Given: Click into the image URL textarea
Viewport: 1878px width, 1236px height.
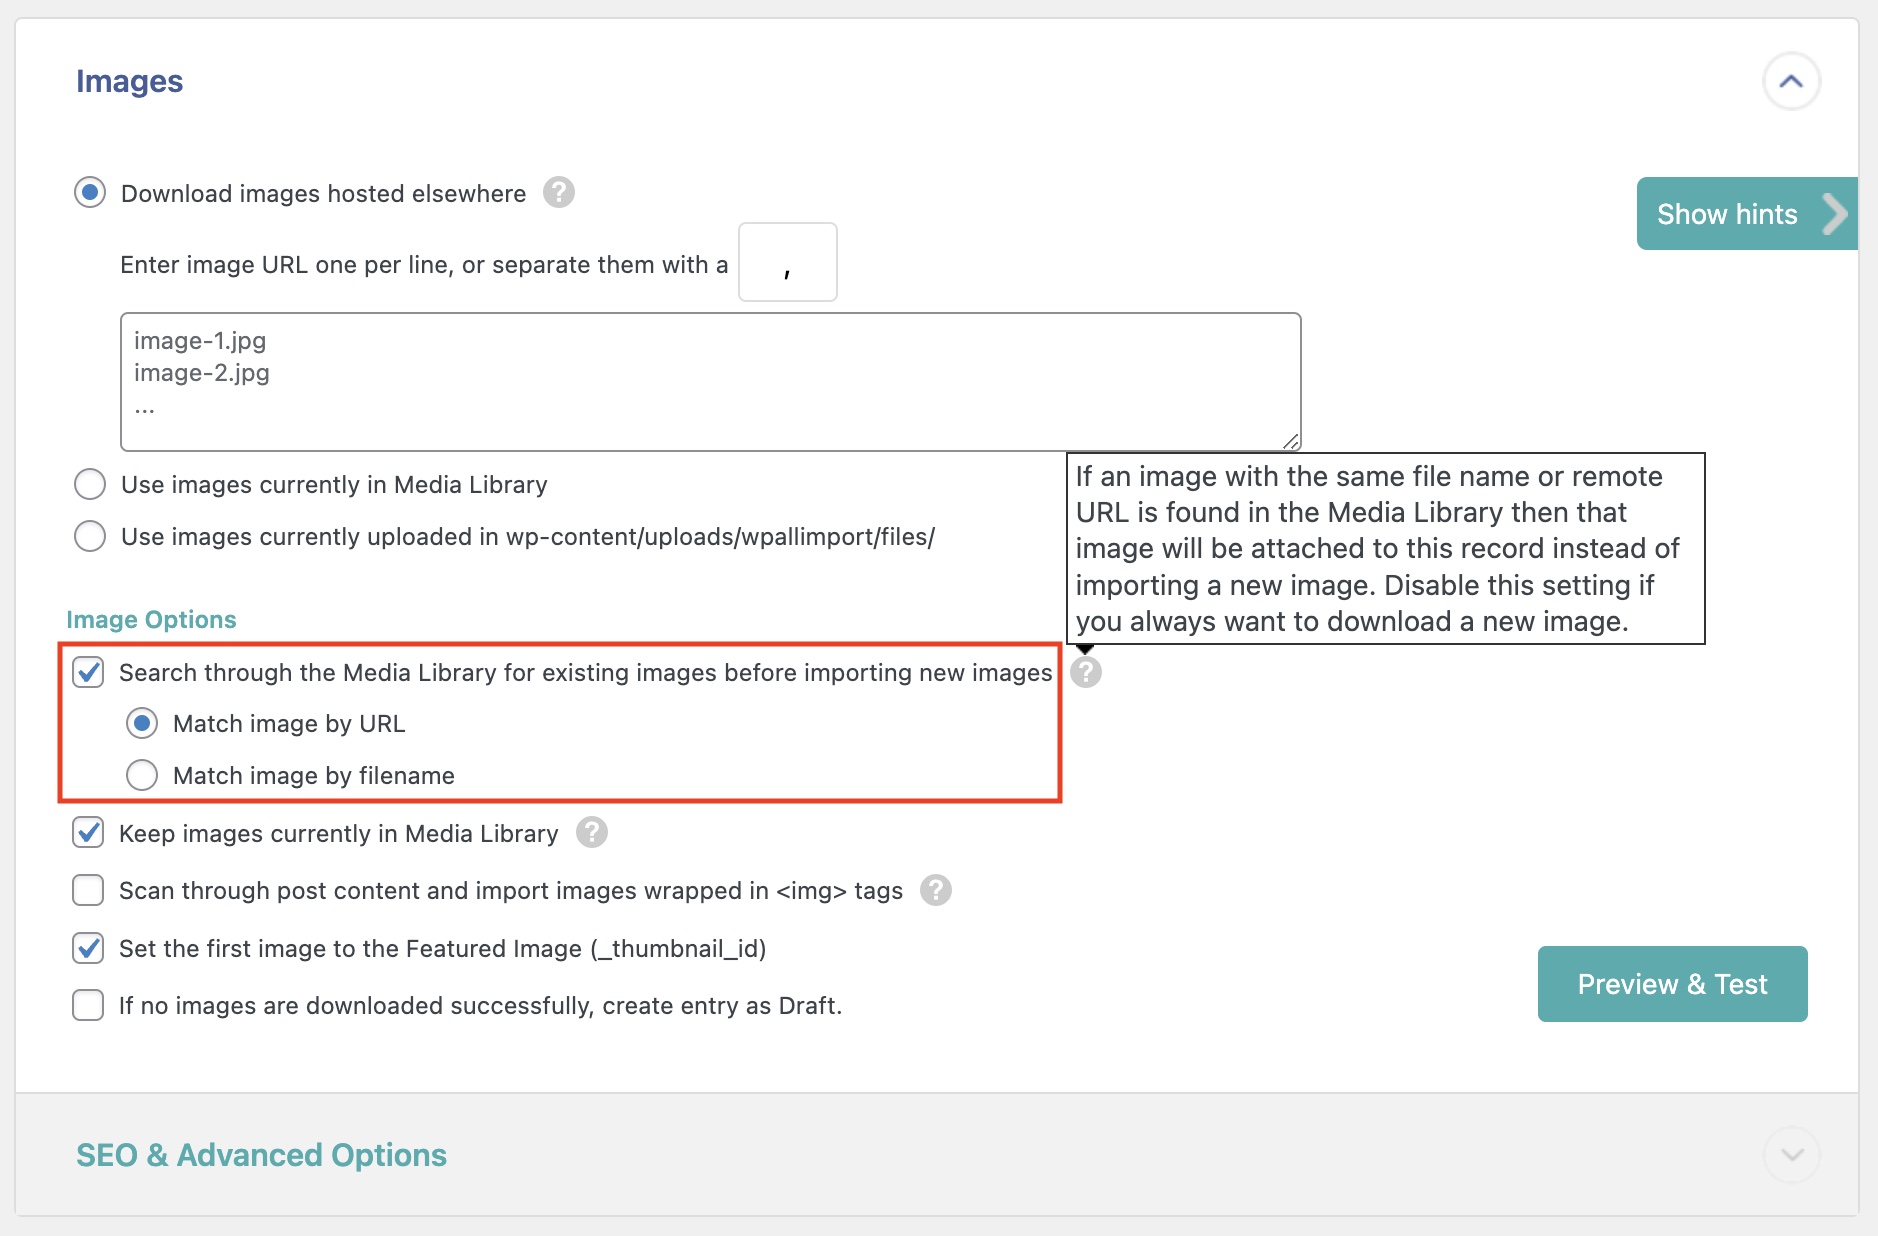Looking at the screenshot, I should pos(710,382).
